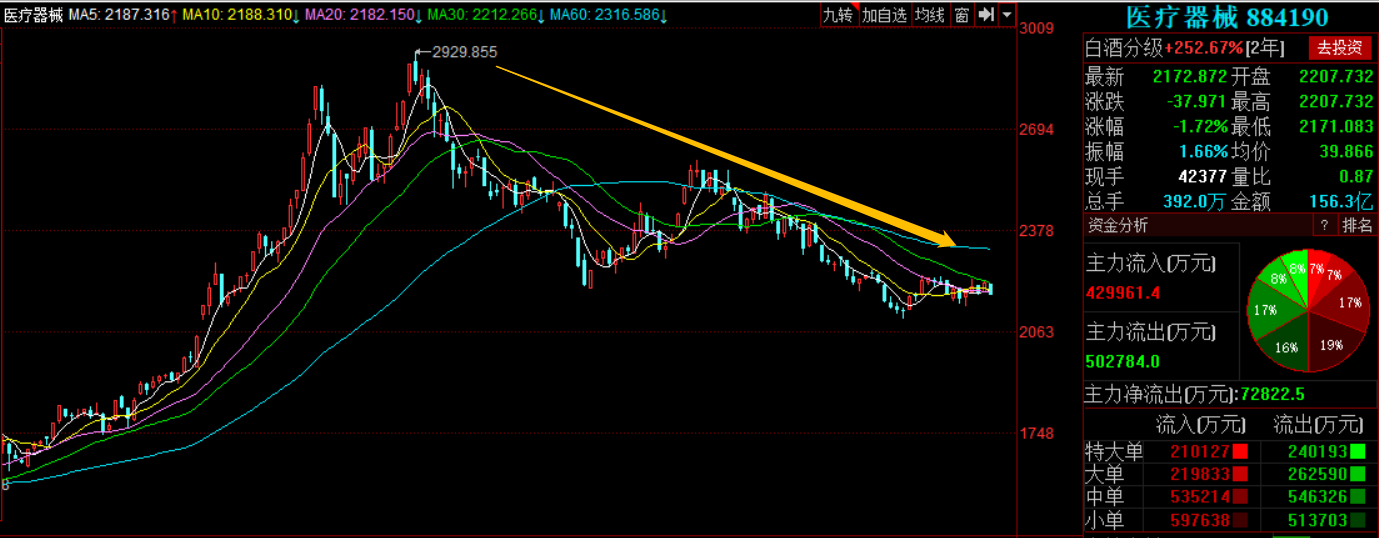Click the jump-to-end arrow icon
Screen dimensions: 1379x538
coord(985,14)
